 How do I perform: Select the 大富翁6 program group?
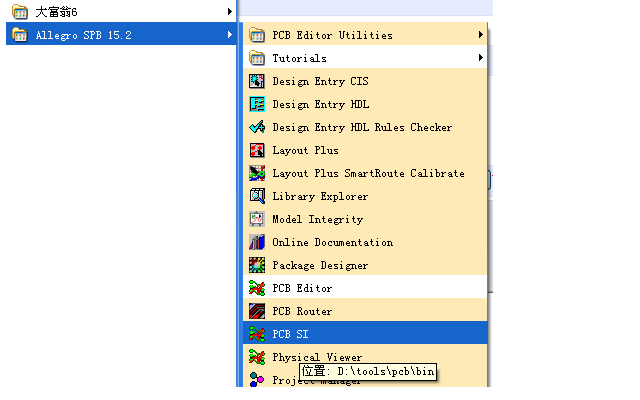tap(121, 12)
